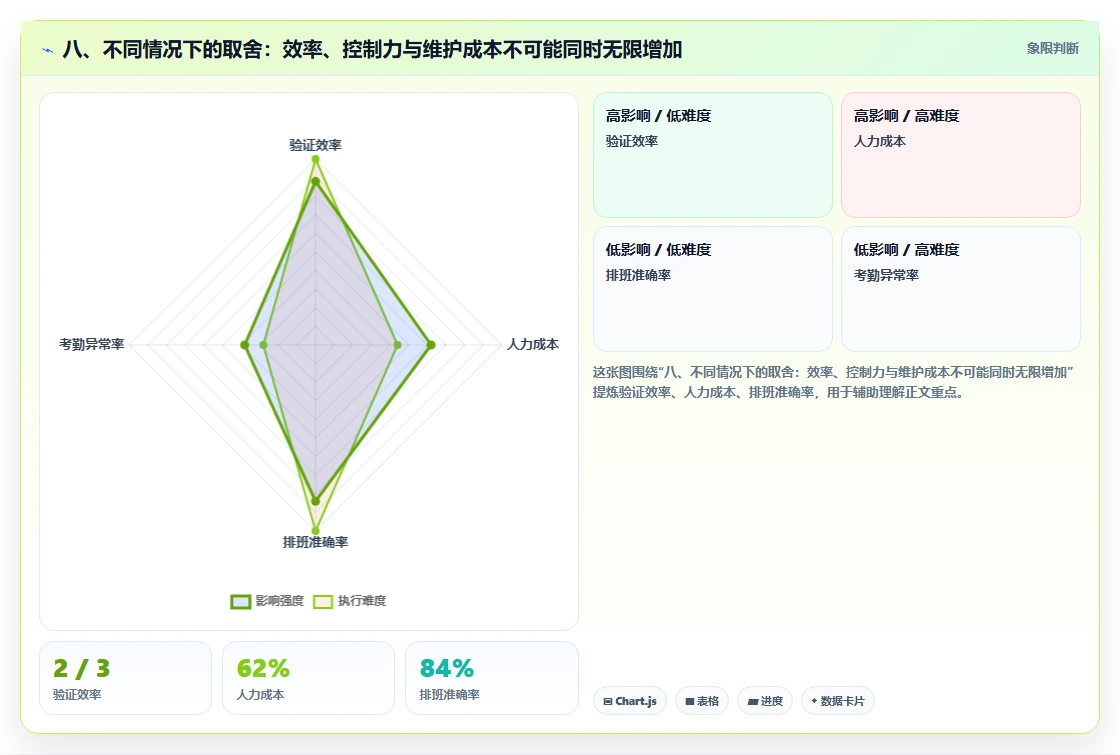Click the Chart.js tag chip

point(630,701)
